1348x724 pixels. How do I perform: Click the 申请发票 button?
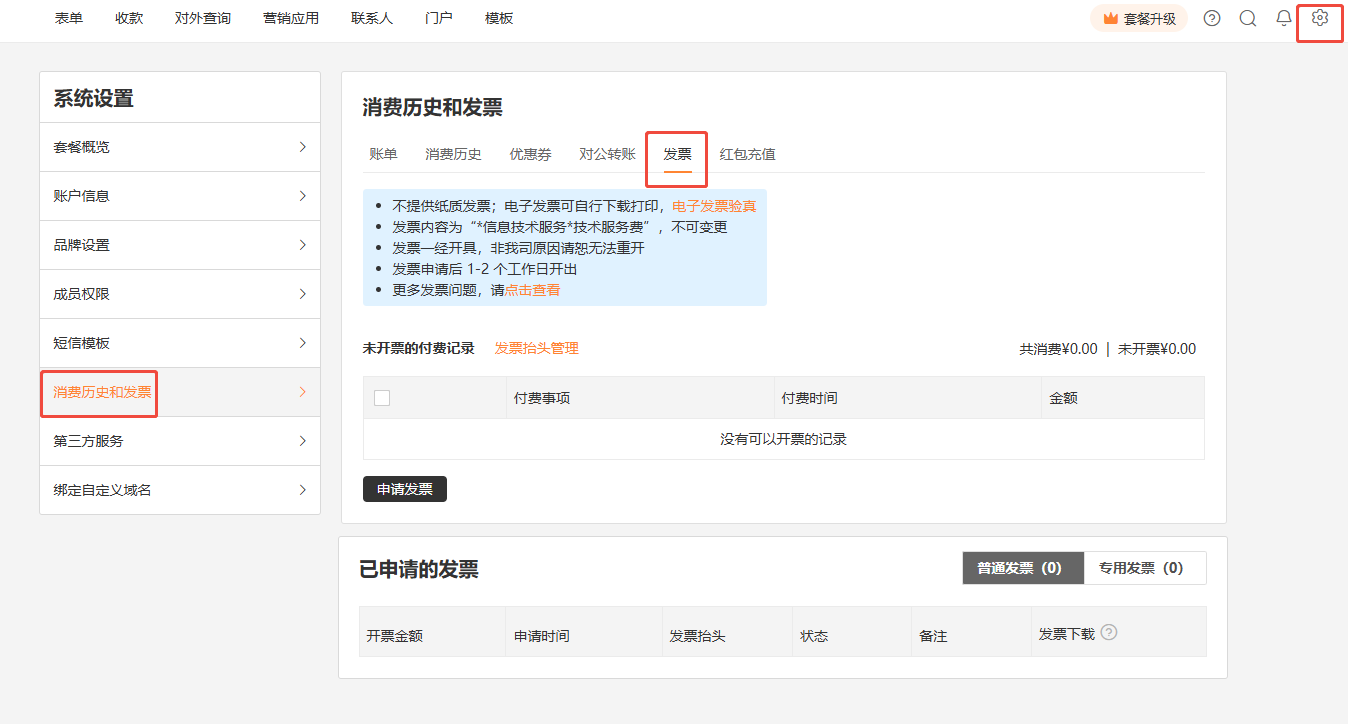405,489
